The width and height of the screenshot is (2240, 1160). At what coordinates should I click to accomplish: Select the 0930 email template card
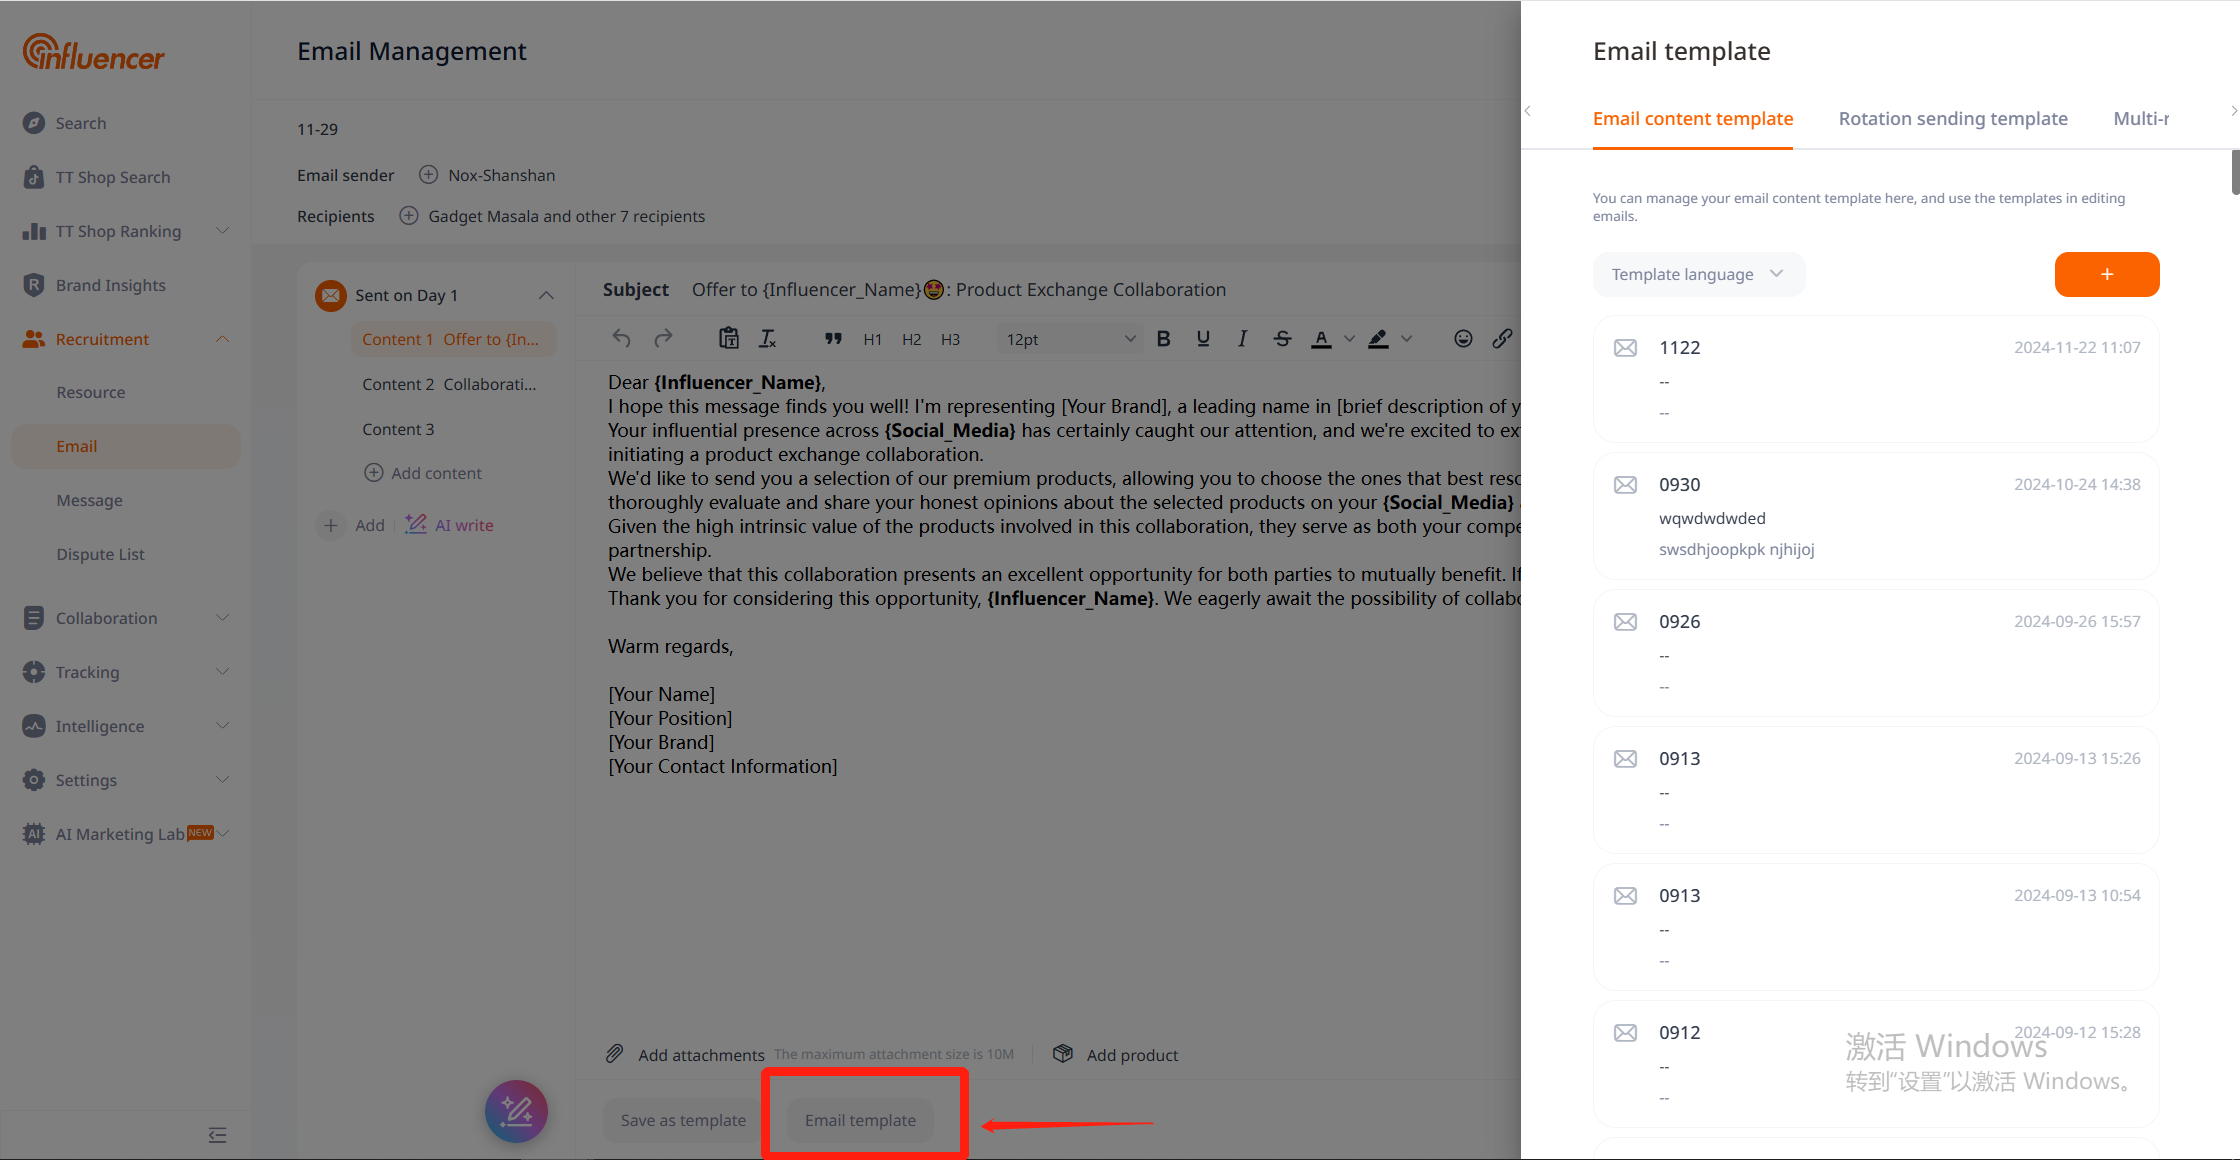tap(1875, 516)
